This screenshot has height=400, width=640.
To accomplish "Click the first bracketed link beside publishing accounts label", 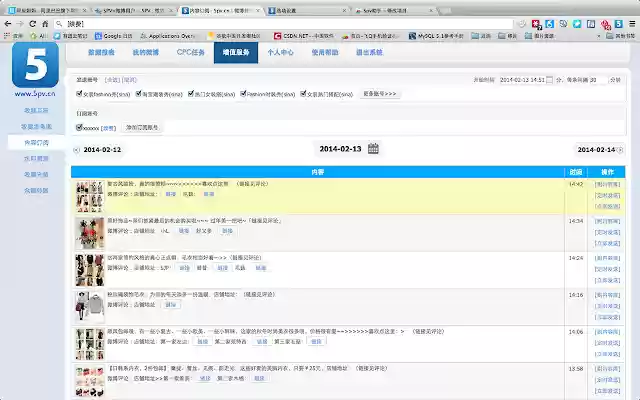I will pyautogui.click(x=112, y=80).
